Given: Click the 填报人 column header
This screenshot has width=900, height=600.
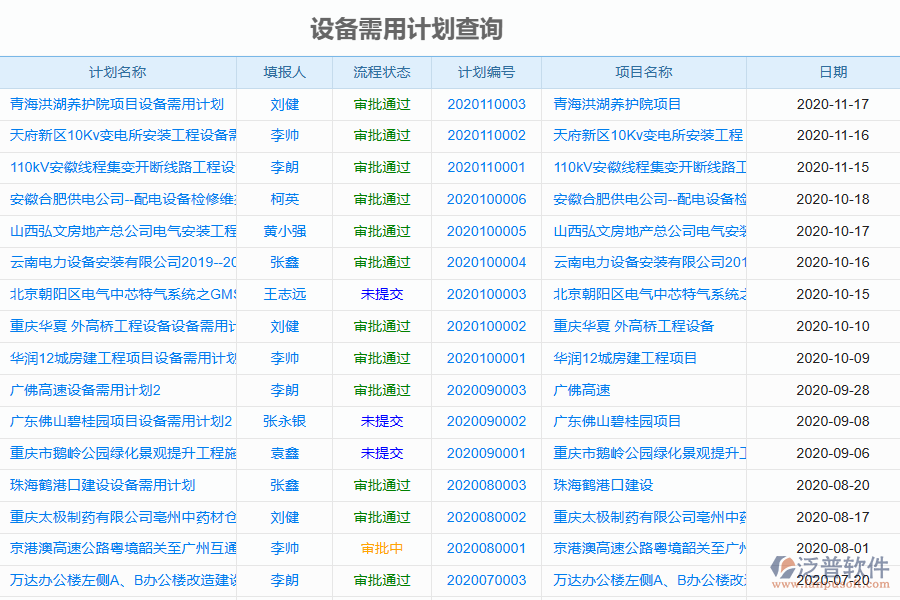Looking at the screenshot, I should tap(285, 72).
